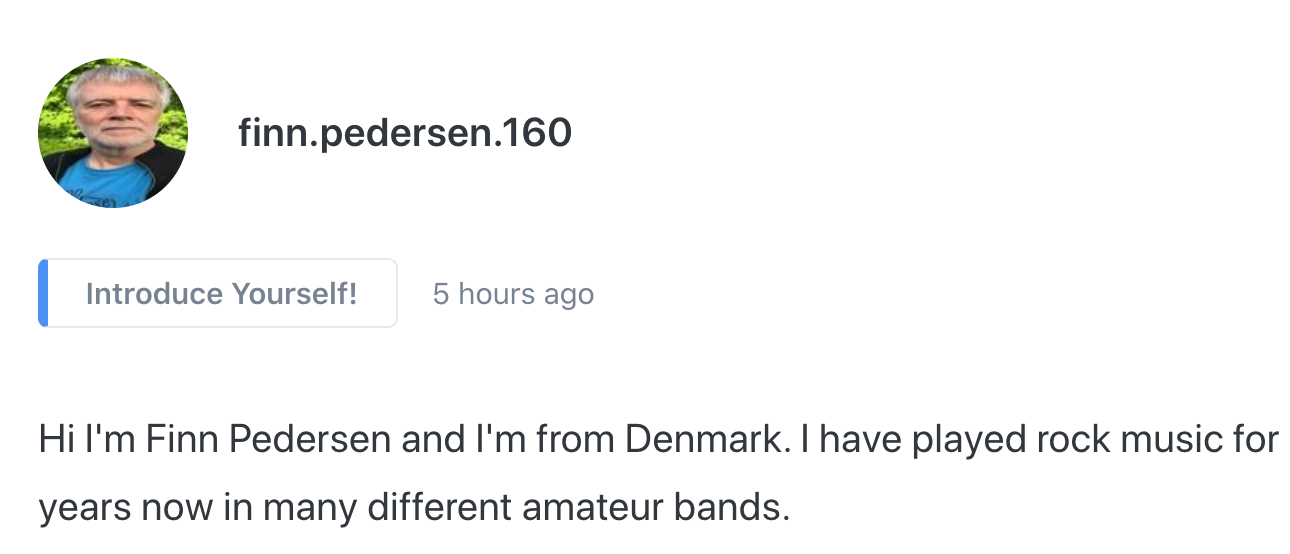Open finn.pedersen.160's profile avatar photo
This screenshot has width=1290, height=554.
pyautogui.click(x=113, y=133)
